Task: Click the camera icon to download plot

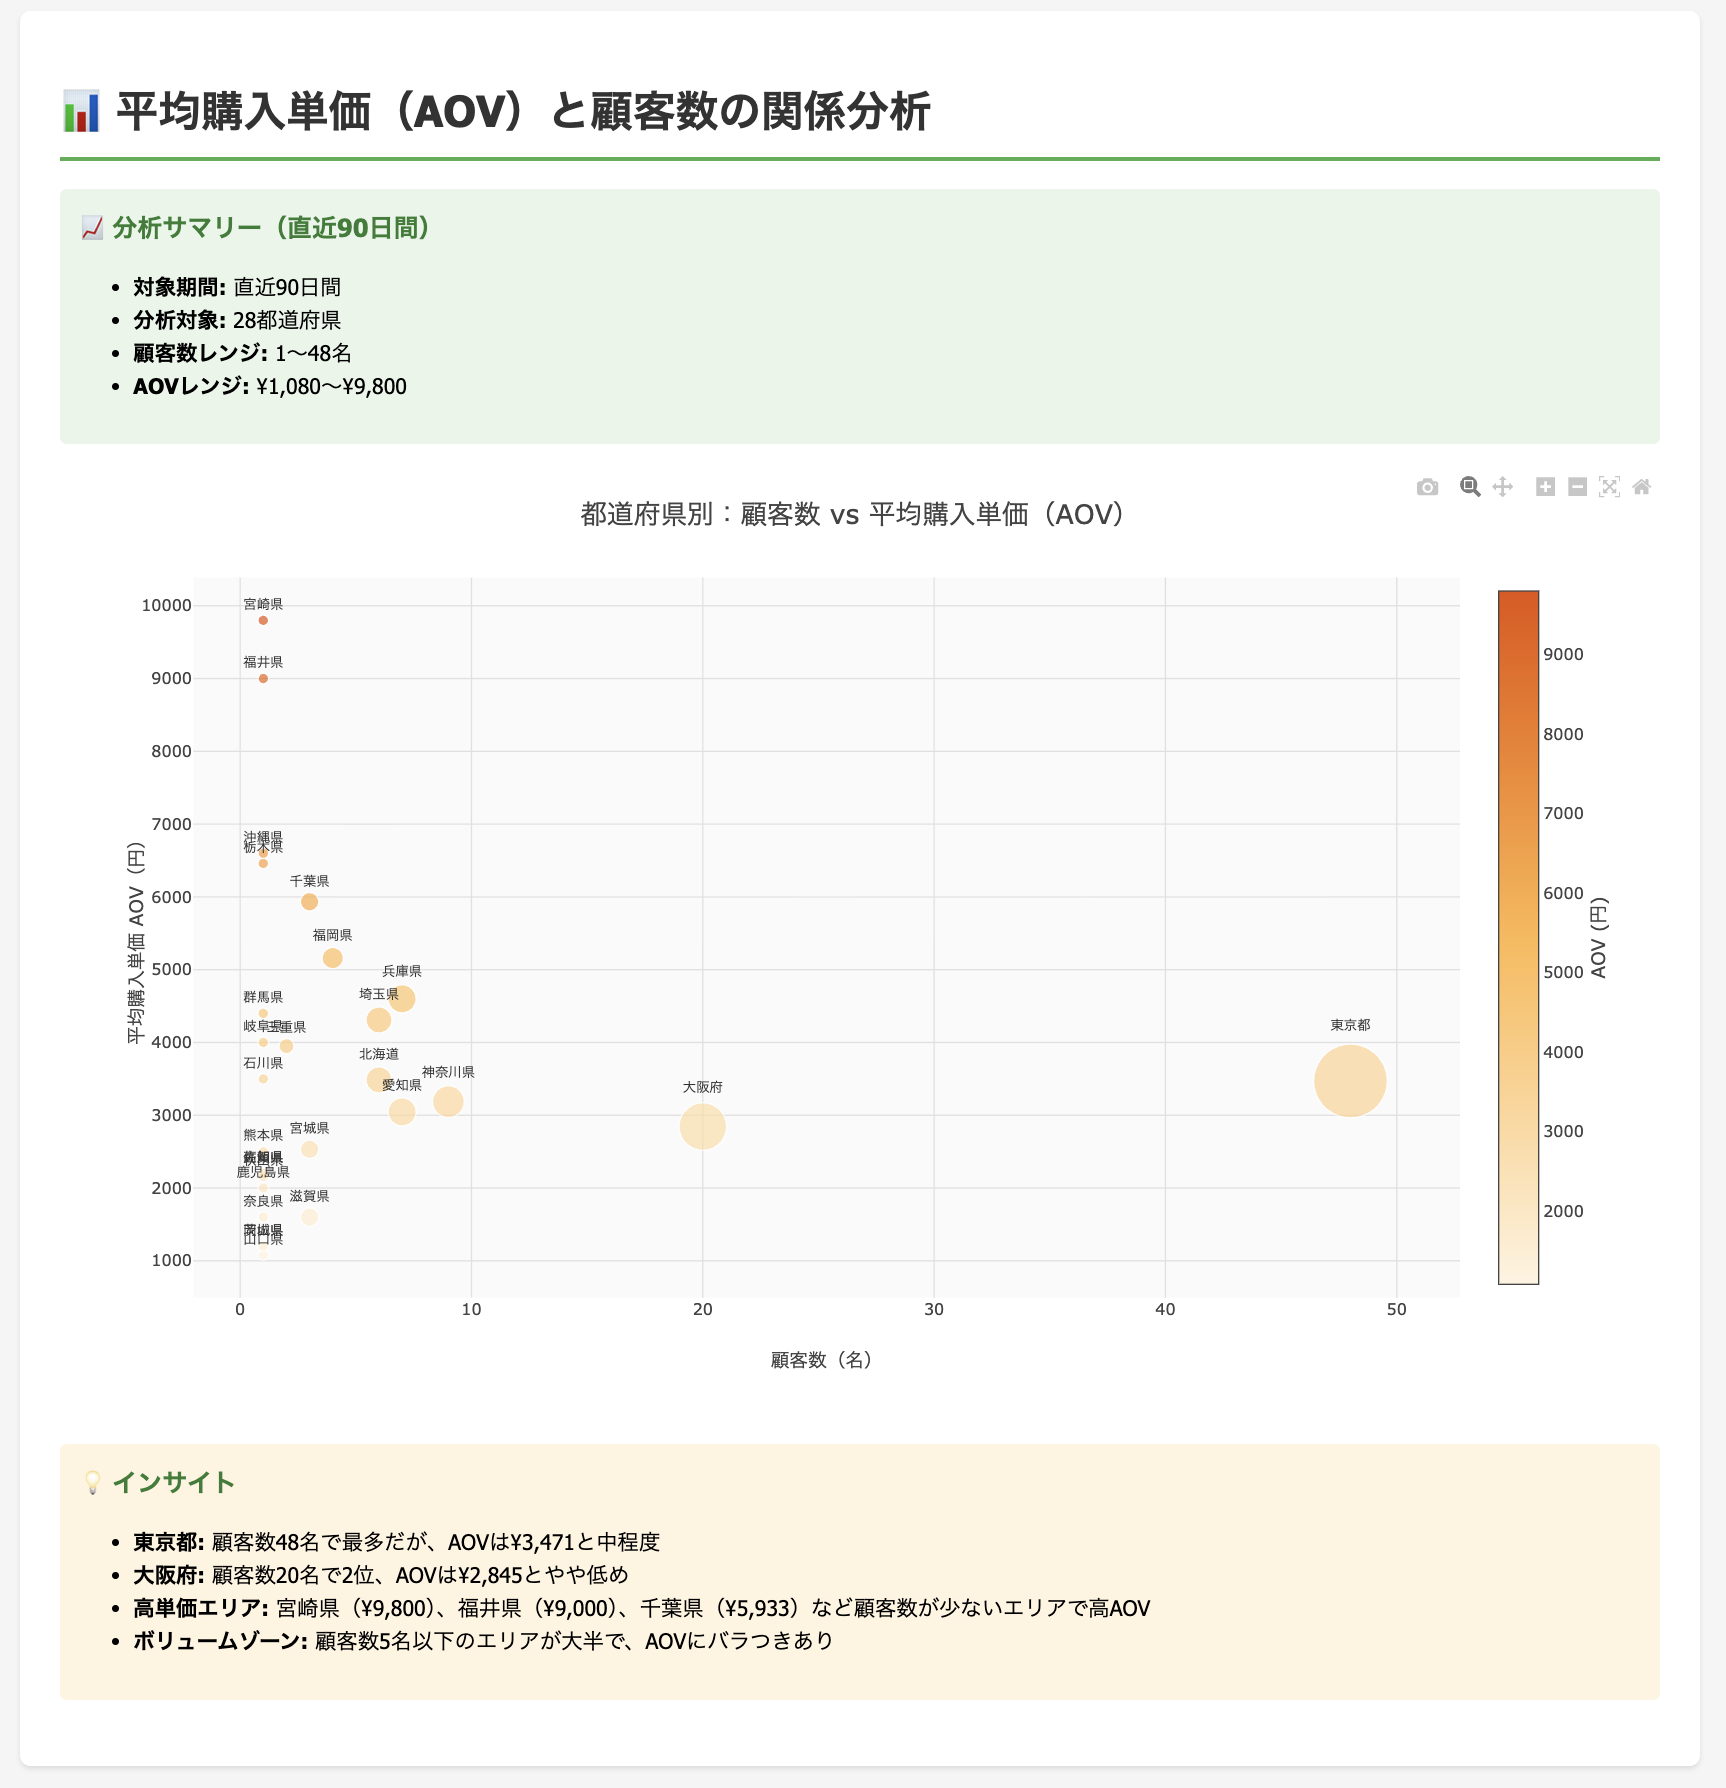Action: (x=1427, y=487)
